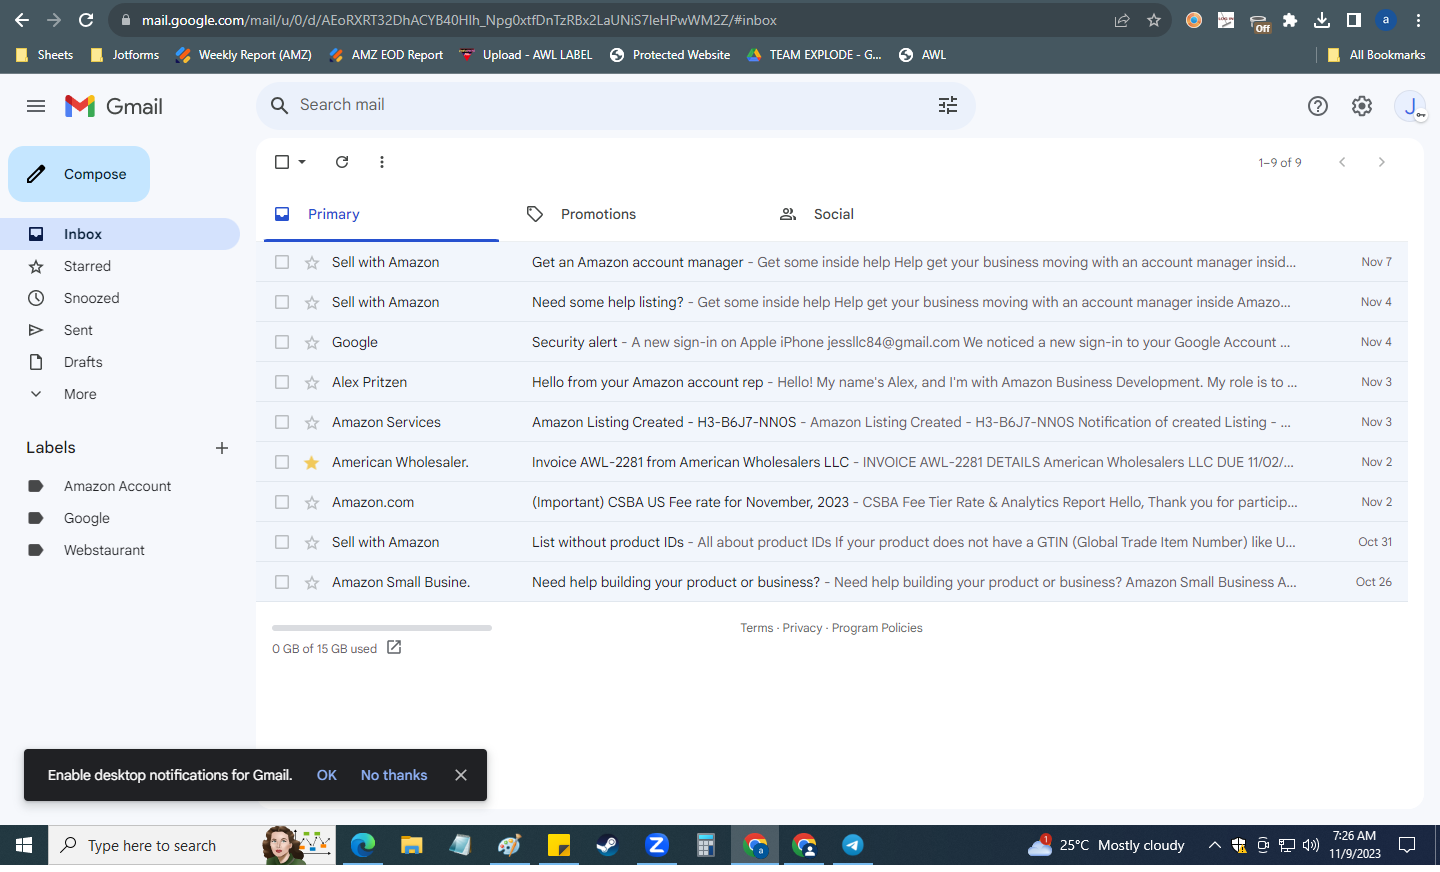Open the Terms link

click(x=757, y=628)
